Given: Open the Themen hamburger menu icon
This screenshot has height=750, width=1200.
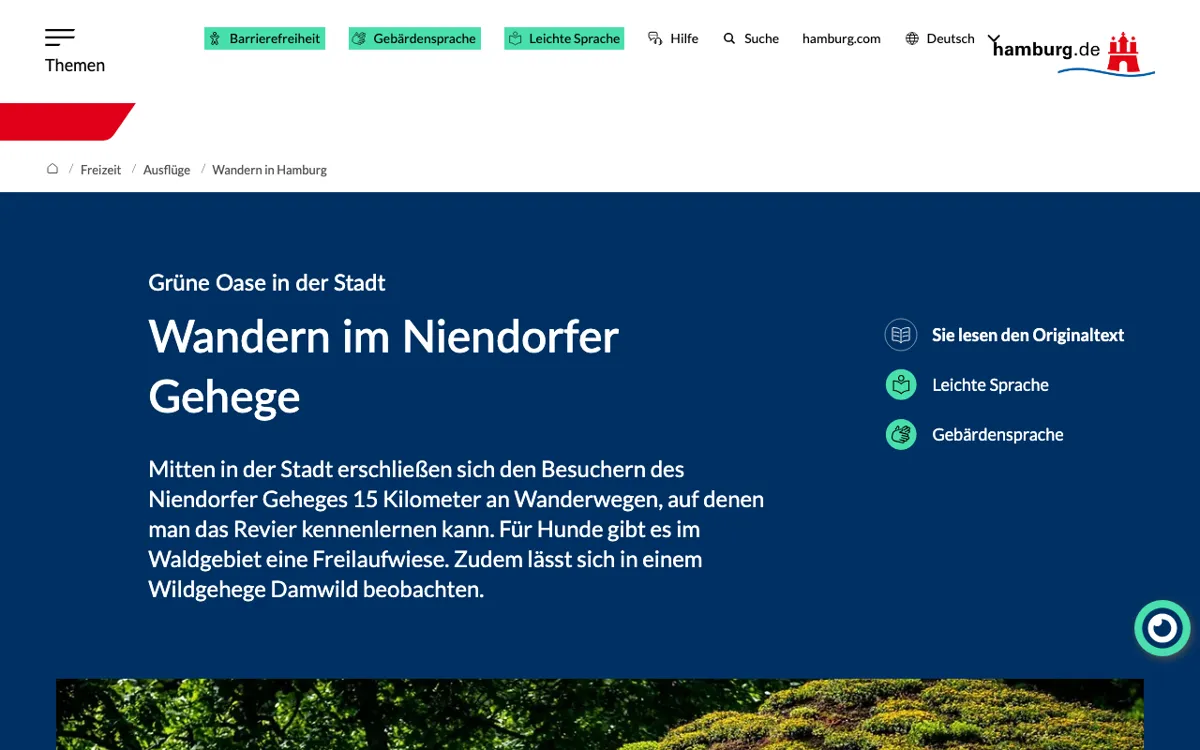Looking at the screenshot, I should 60,38.
